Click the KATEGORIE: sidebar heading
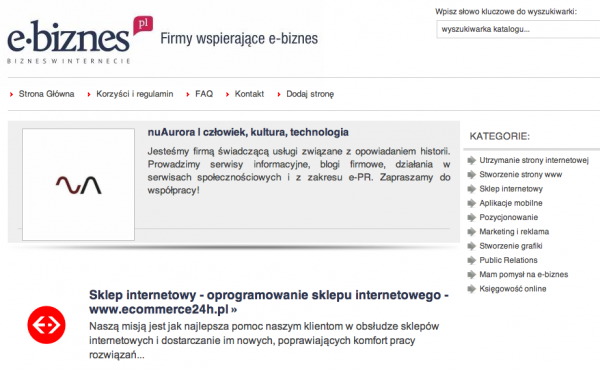Screen dimensions: 600x370 [x=499, y=136]
